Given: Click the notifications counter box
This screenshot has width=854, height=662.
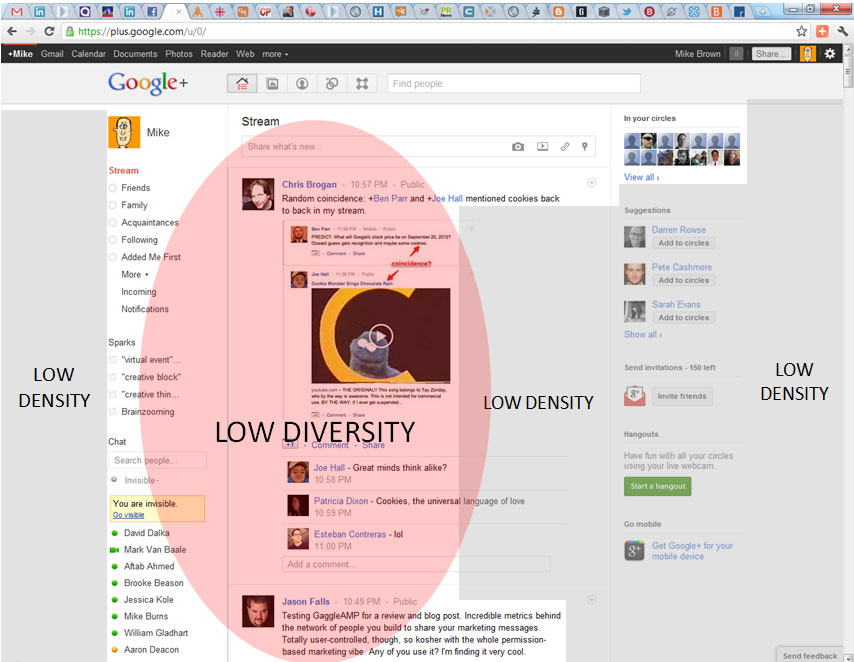Looking at the screenshot, I should click(736, 53).
